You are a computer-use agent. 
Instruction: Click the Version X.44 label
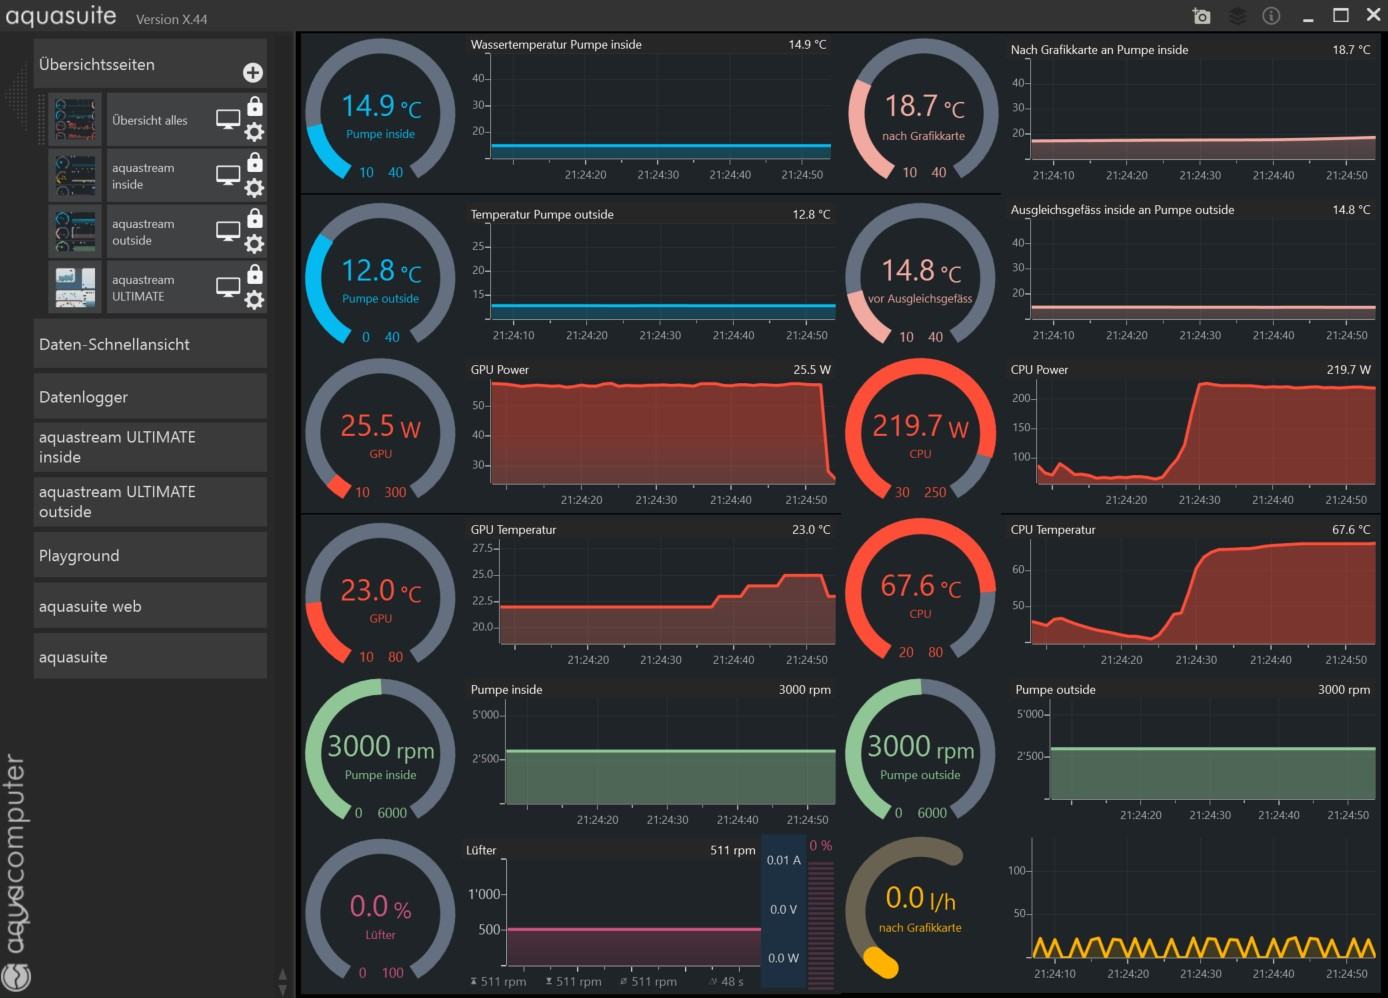coord(172,19)
